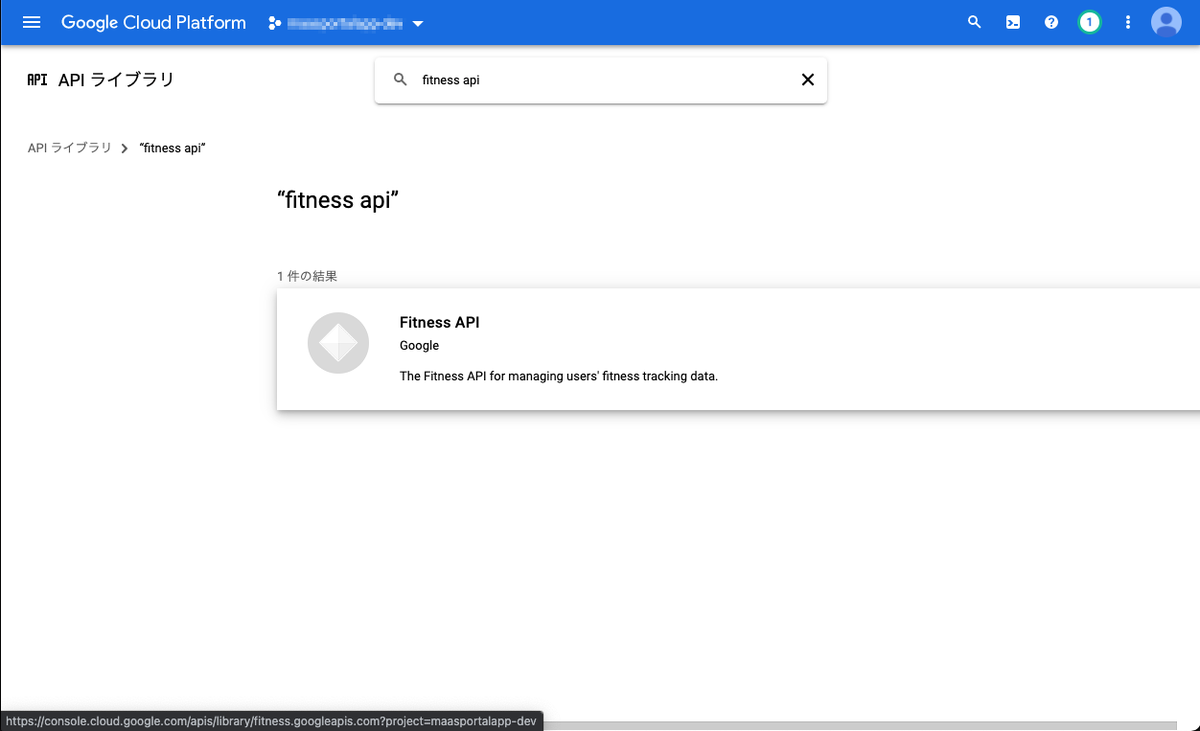Click the Google Cloud Platform logo text

tap(154, 22)
